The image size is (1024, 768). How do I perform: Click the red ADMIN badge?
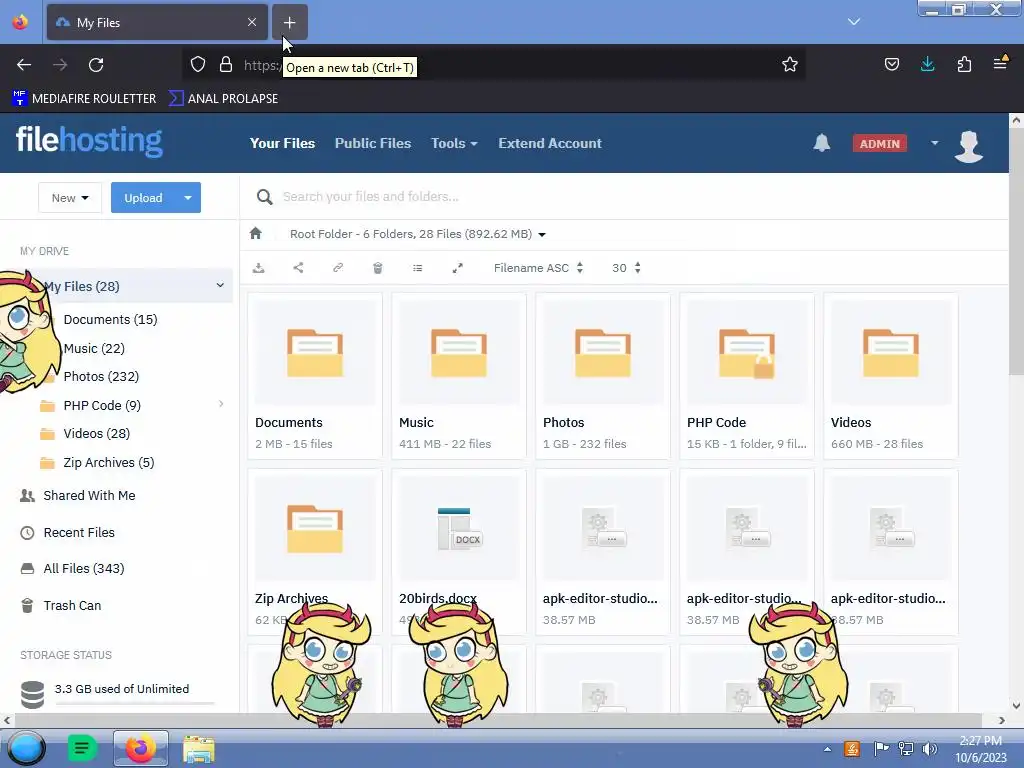[880, 143]
